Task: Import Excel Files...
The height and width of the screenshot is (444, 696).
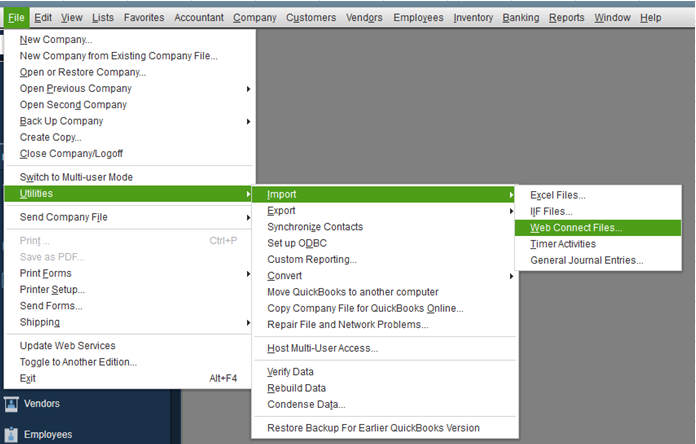Action: [598, 195]
